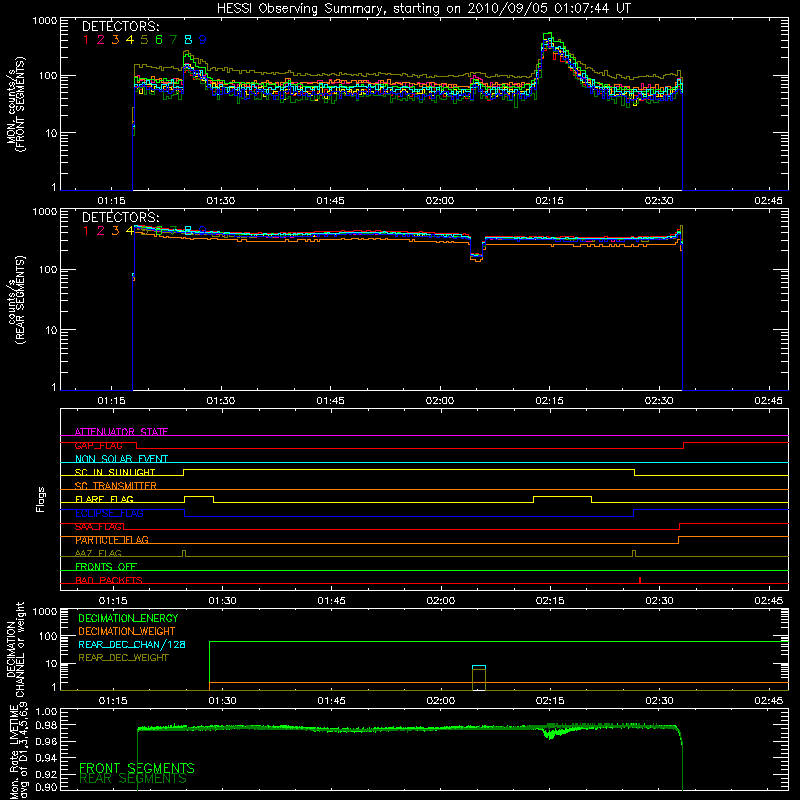The height and width of the screenshot is (800, 800).
Task: Click the ATTENUATOR_STATE flag label
Action: [x=121, y=432]
